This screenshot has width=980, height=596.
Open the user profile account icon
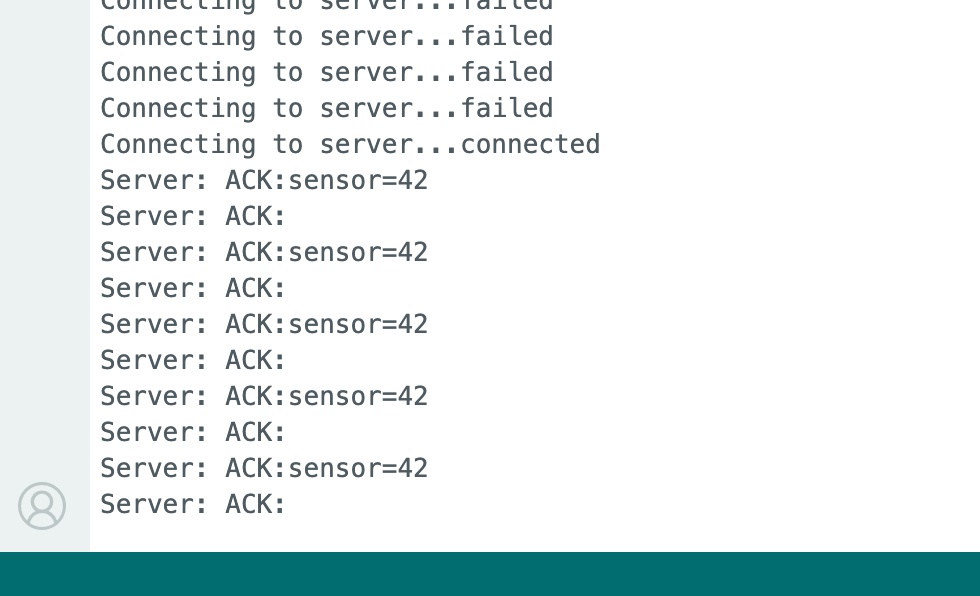[x=42, y=506]
